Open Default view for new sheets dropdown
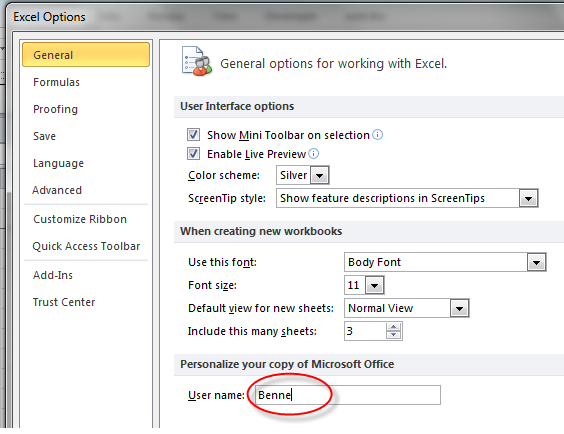The image size is (564, 434). point(459,309)
